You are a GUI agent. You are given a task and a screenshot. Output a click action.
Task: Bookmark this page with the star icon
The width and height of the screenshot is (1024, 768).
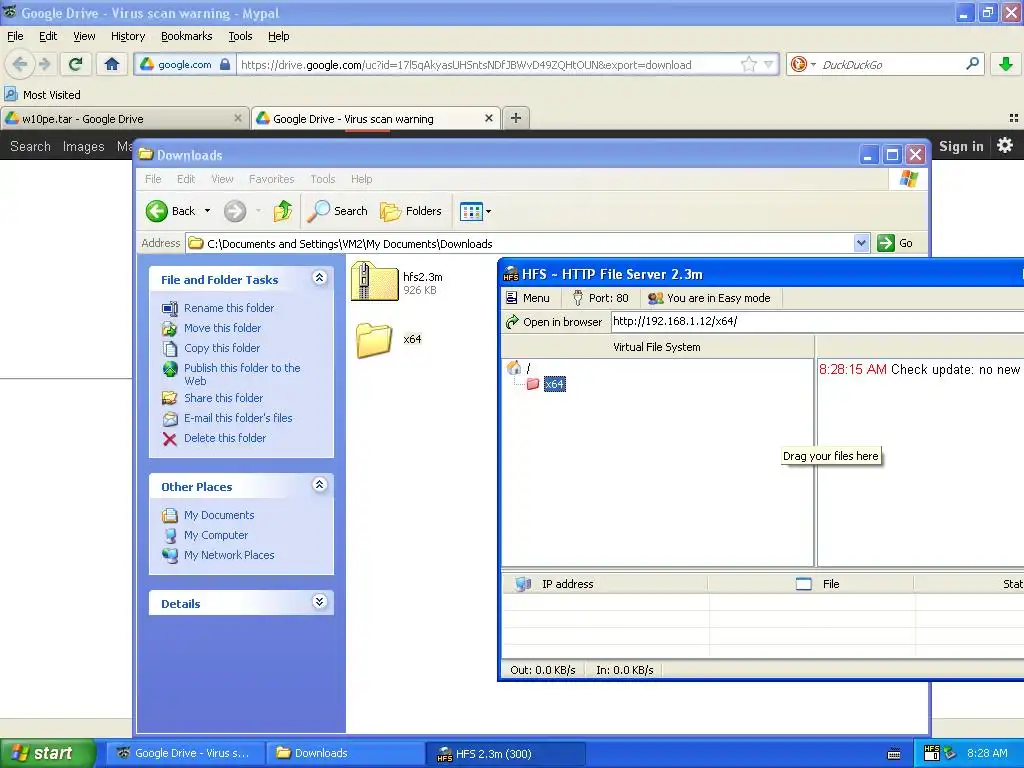pos(748,64)
